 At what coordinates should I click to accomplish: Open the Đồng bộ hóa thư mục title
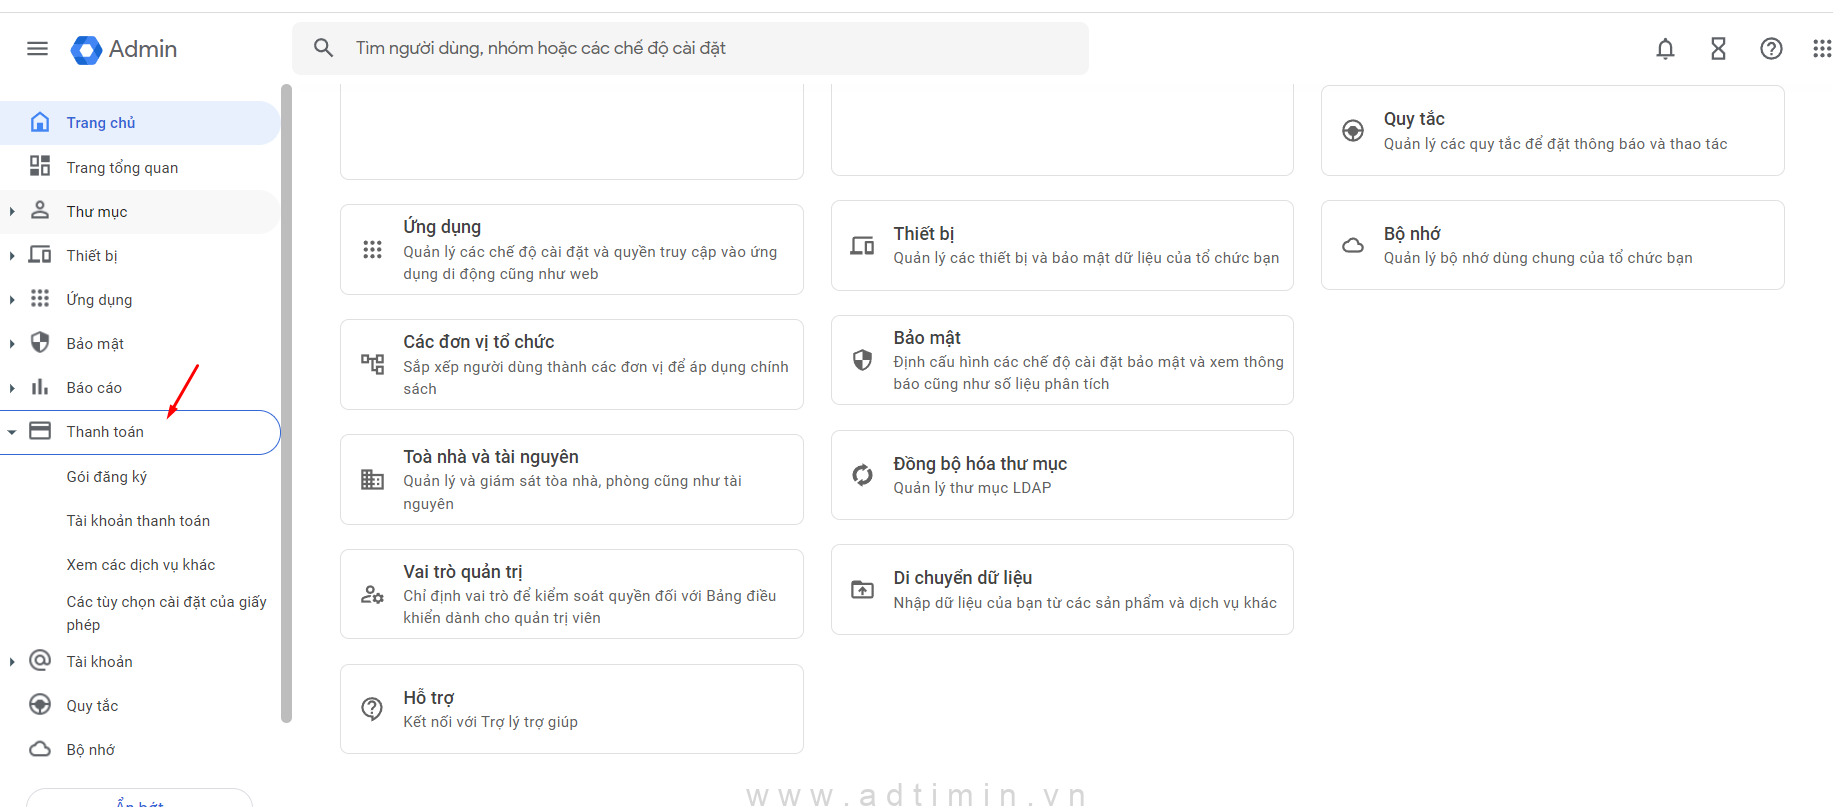point(980,464)
